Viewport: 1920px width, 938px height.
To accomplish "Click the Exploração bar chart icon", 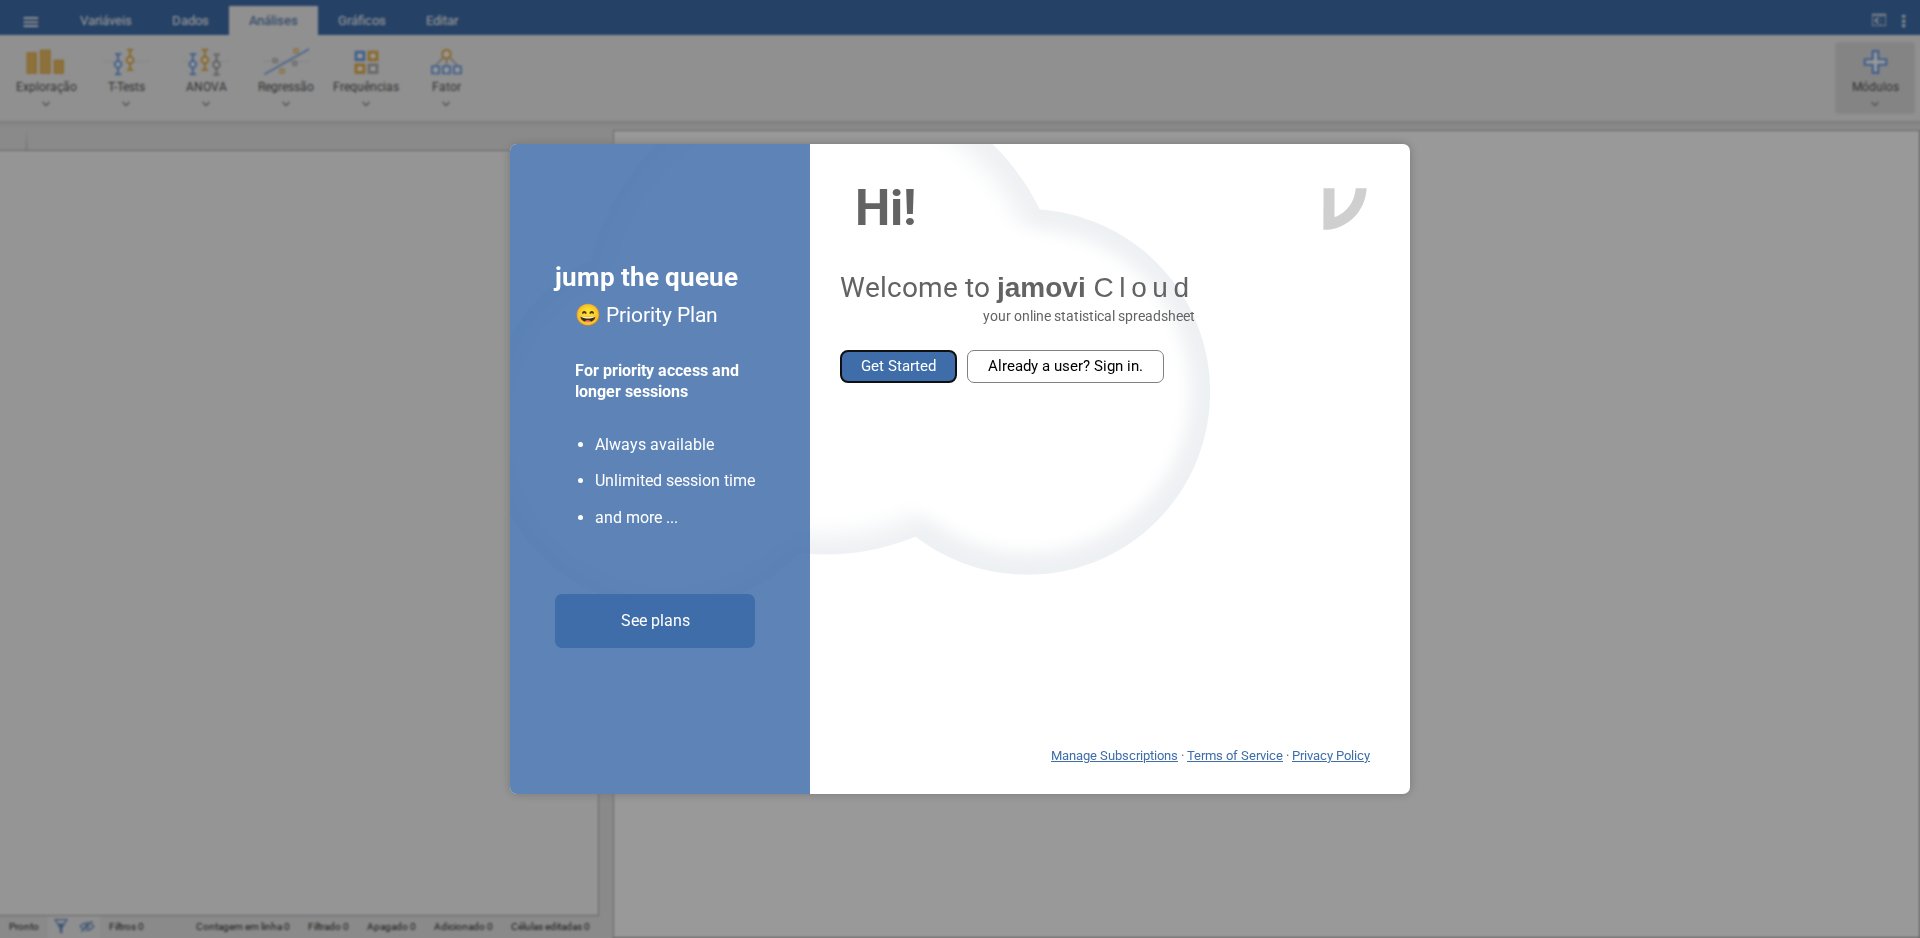I will coord(45,62).
